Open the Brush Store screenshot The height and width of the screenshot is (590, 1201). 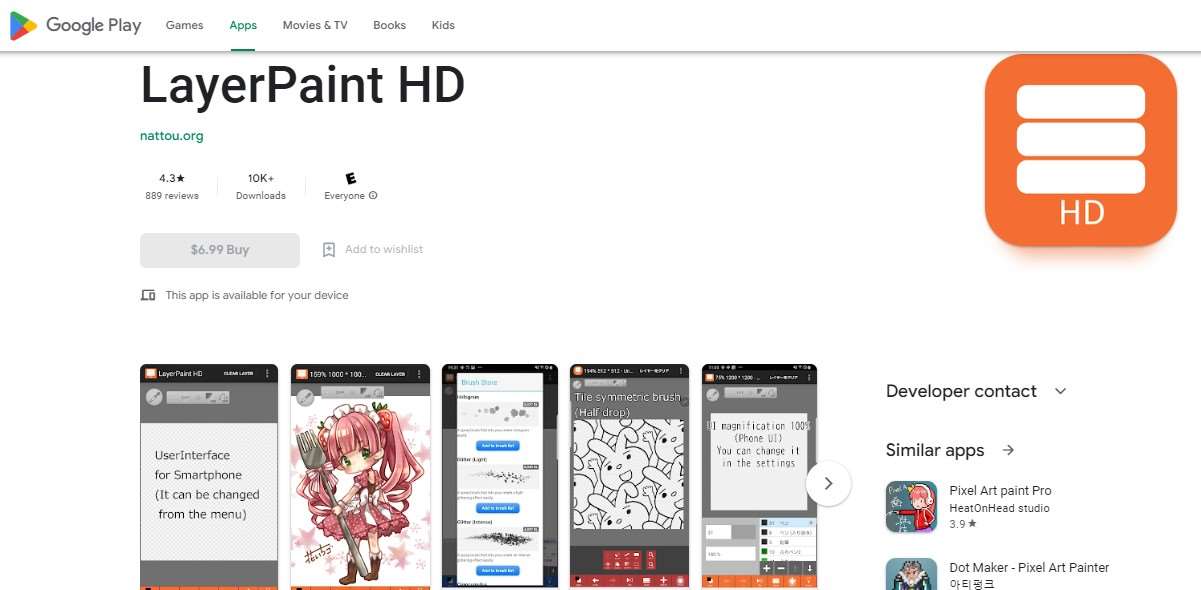pos(499,476)
